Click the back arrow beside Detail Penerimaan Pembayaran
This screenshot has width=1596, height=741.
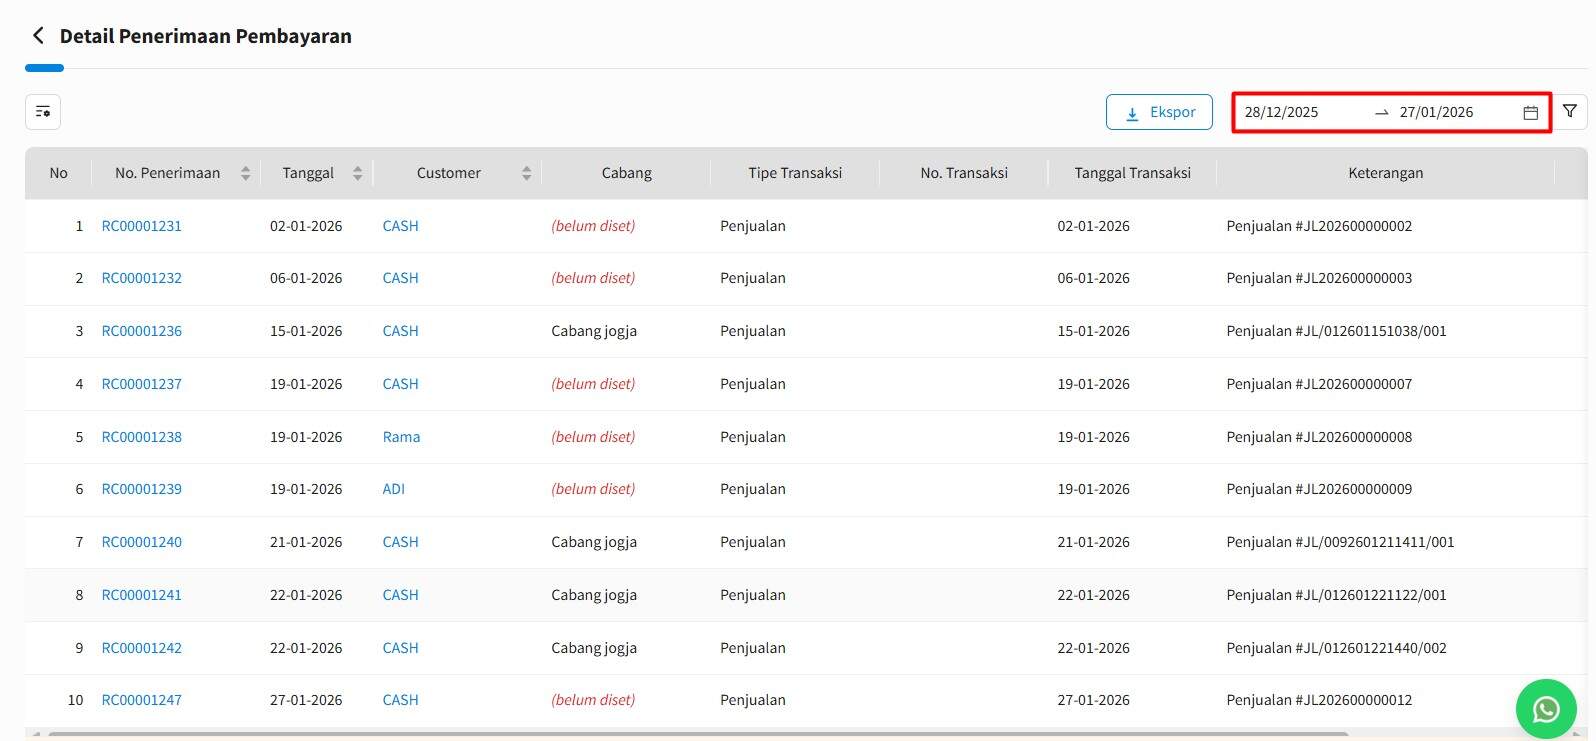[x=38, y=36]
